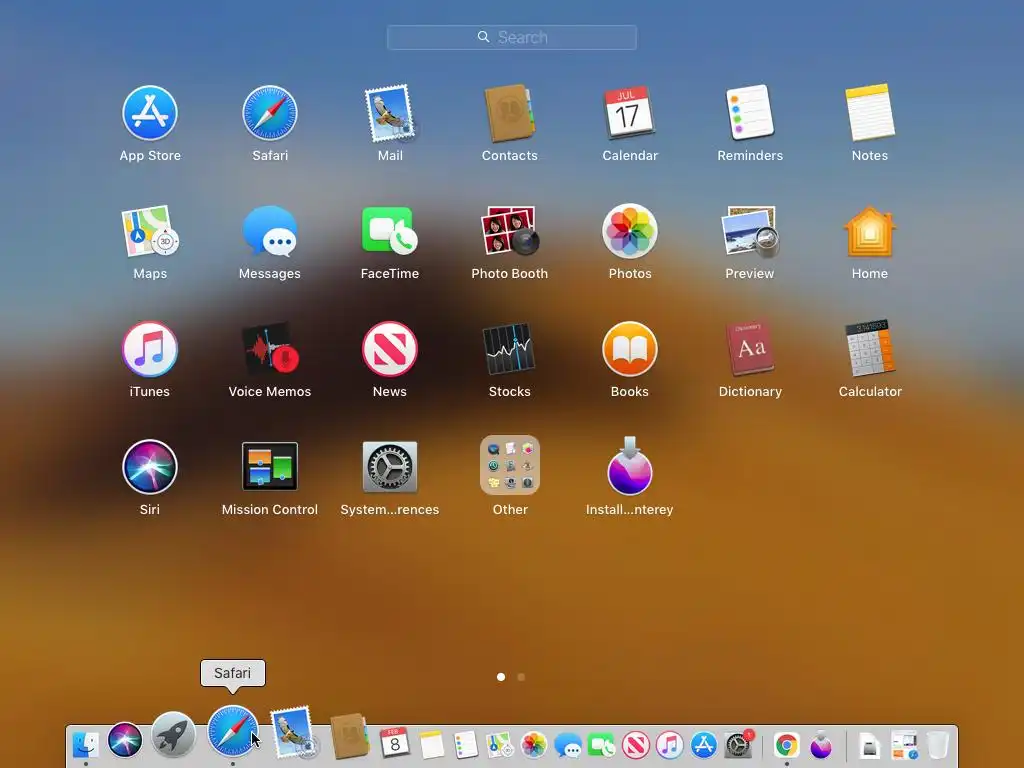Click Safari icon in the Dock
The width and height of the screenshot is (1024, 768).
232,731
